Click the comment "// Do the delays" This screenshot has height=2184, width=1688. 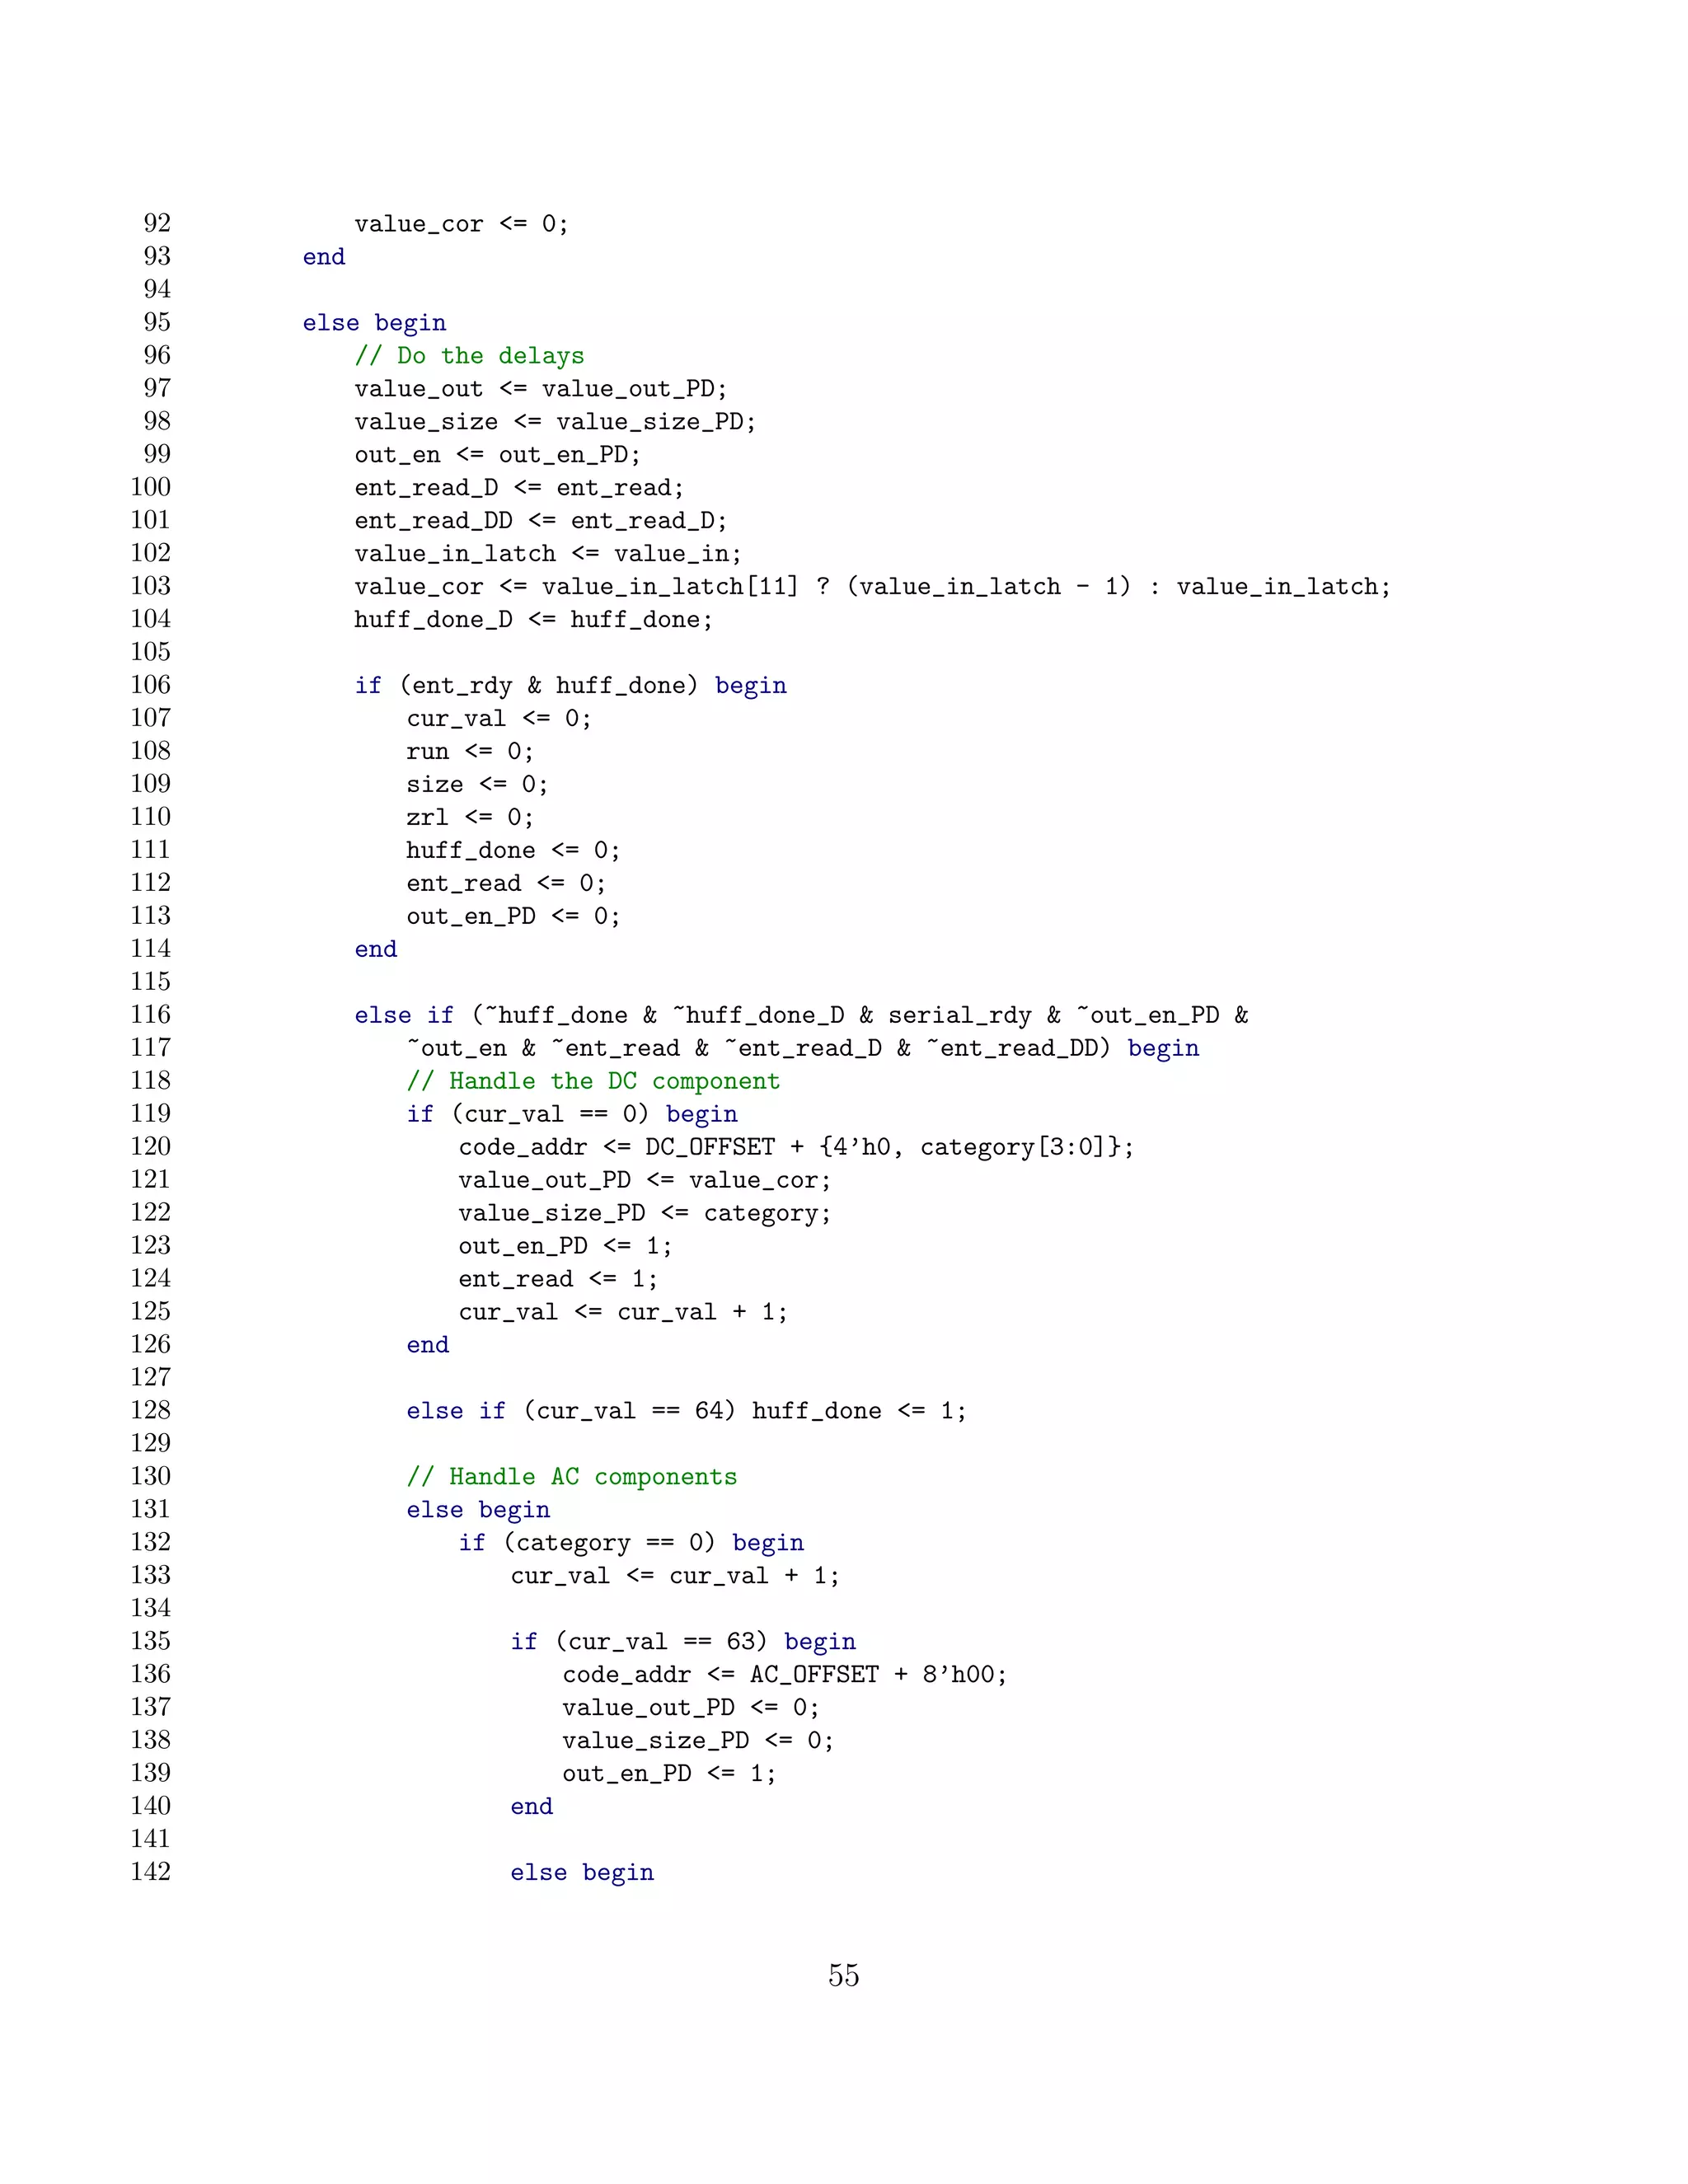coord(469,356)
